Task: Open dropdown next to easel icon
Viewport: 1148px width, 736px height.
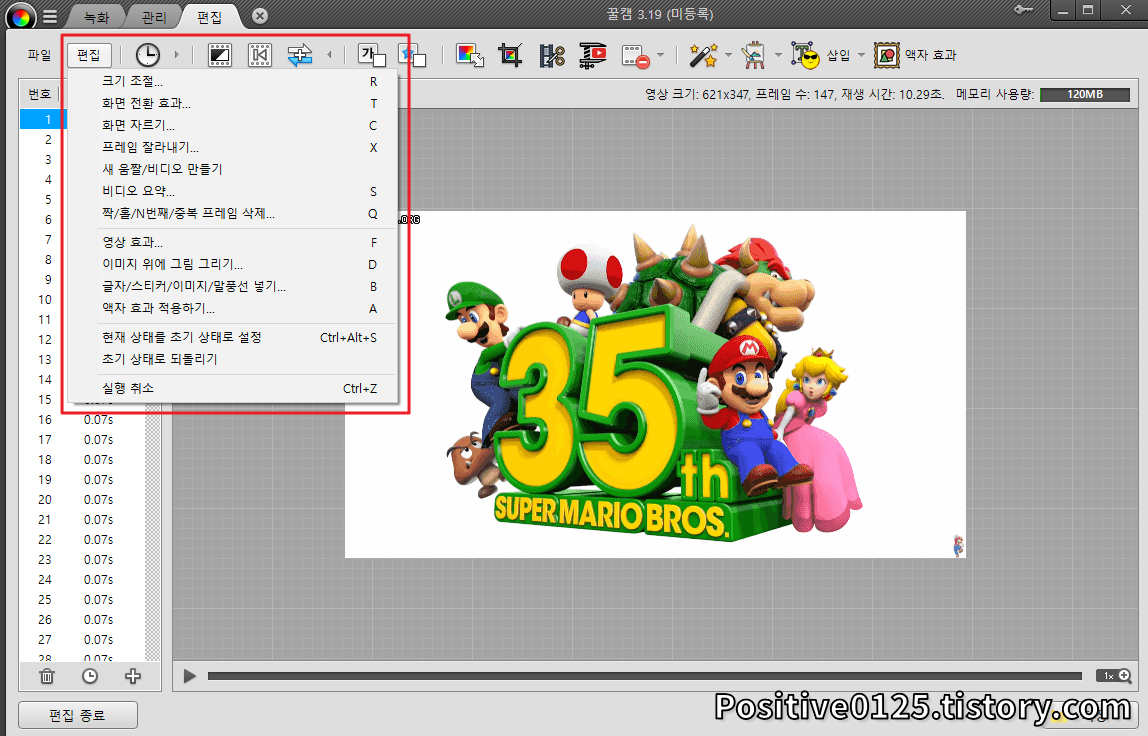Action: point(778,55)
